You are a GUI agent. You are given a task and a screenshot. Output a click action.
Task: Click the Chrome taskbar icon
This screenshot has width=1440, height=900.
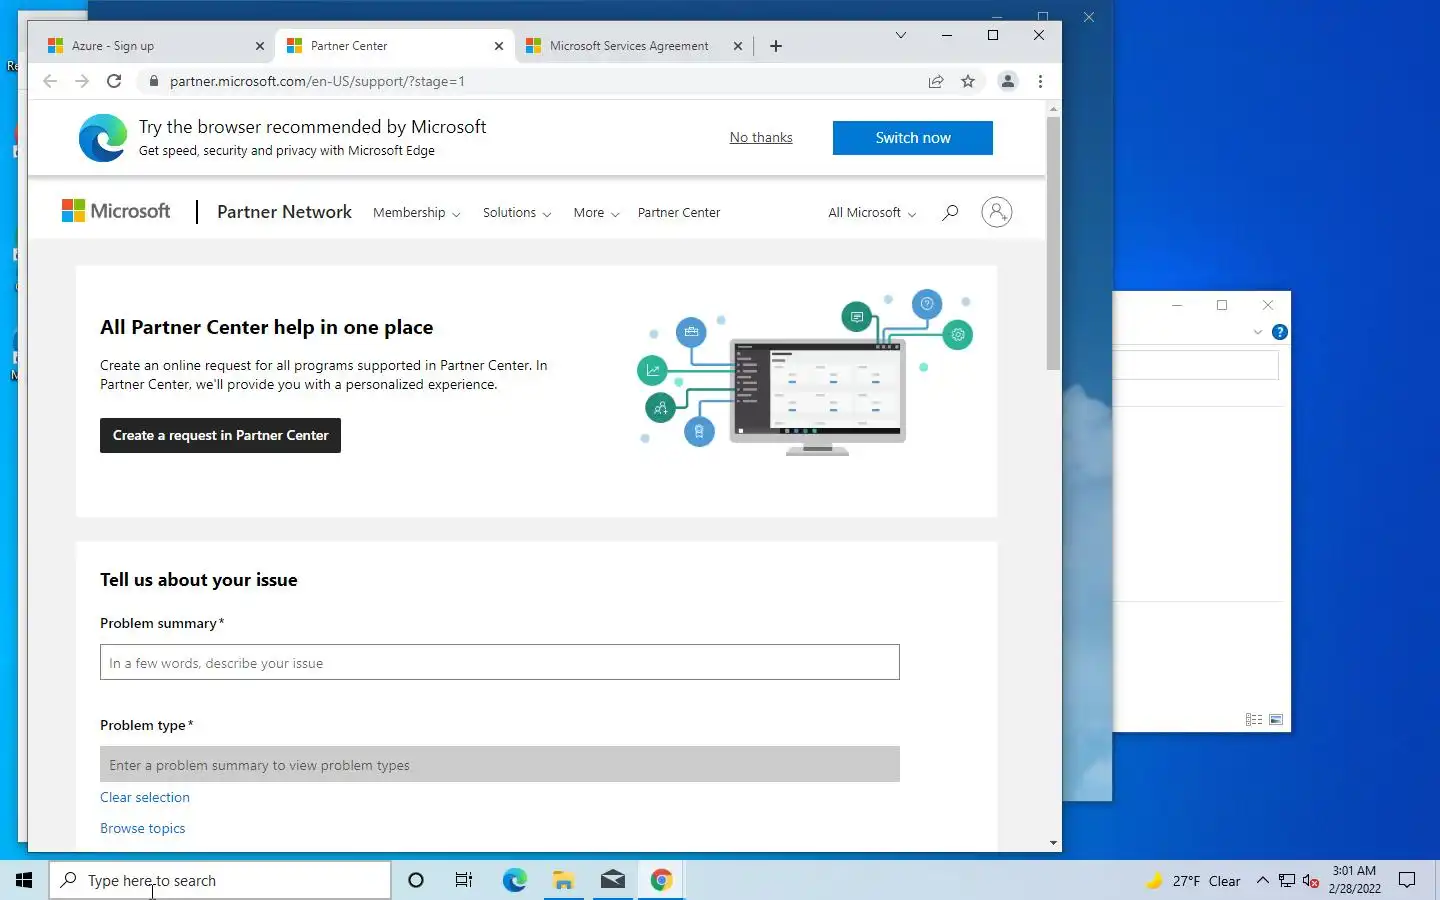coord(661,880)
